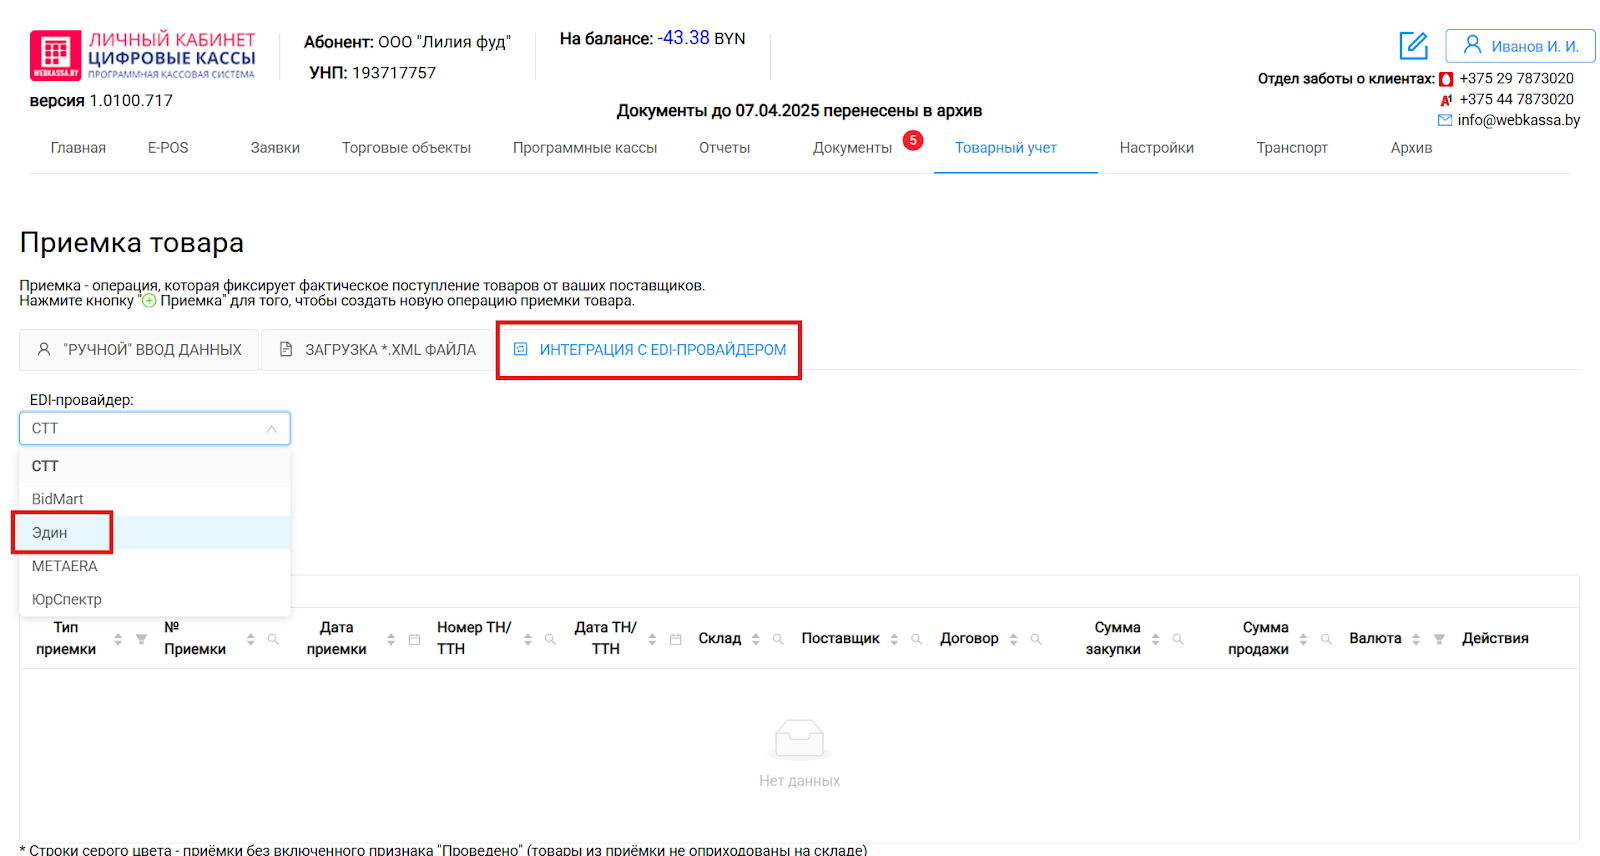Sort table by Склад column arrows
The width and height of the screenshot is (1600, 856).
pos(756,639)
